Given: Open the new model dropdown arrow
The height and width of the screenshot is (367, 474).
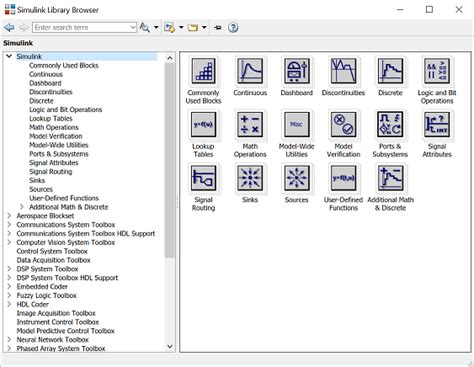Looking at the screenshot, I should (181, 27).
